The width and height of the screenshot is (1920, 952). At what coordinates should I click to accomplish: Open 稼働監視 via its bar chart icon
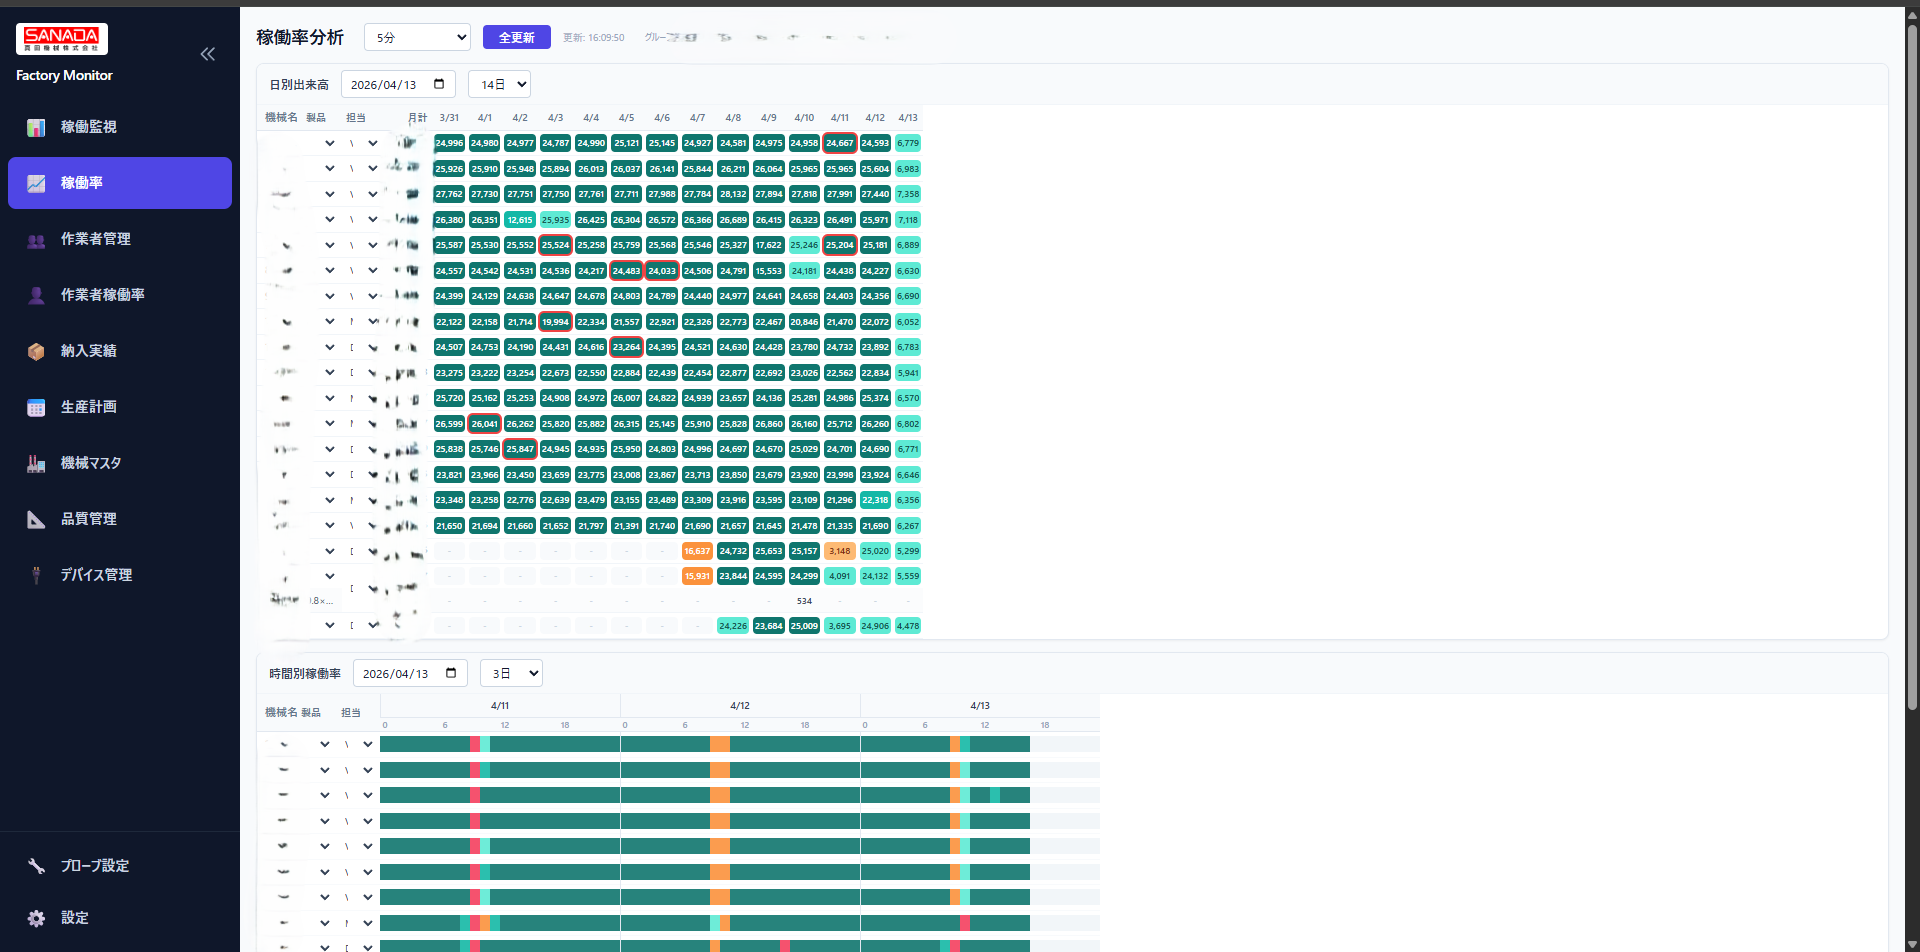(36, 127)
